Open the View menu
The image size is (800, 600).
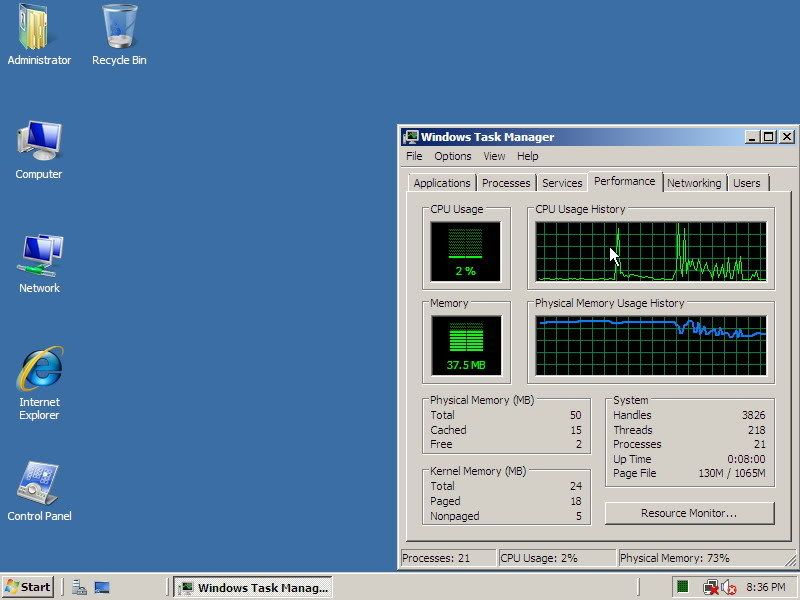click(494, 156)
